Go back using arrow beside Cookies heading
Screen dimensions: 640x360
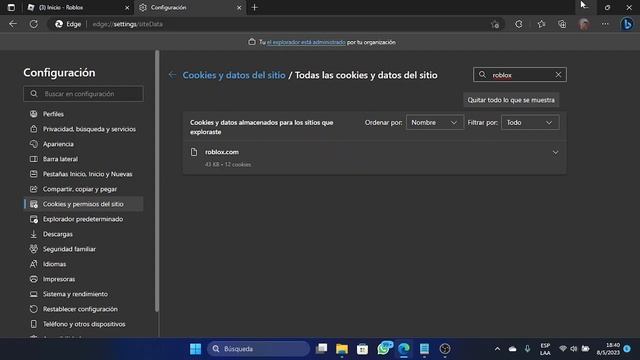point(172,75)
